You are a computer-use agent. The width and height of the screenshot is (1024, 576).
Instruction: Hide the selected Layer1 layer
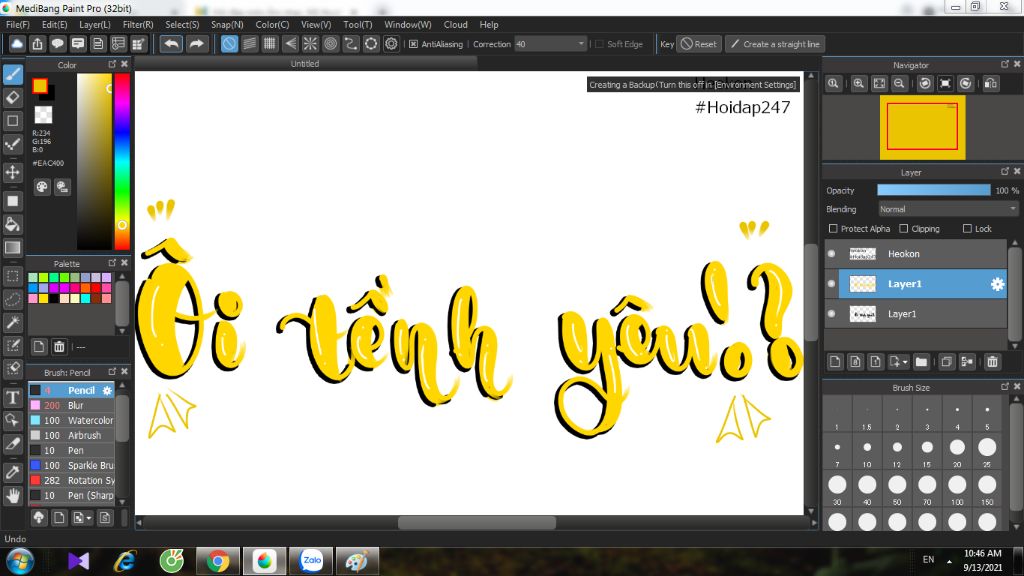pos(831,284)
